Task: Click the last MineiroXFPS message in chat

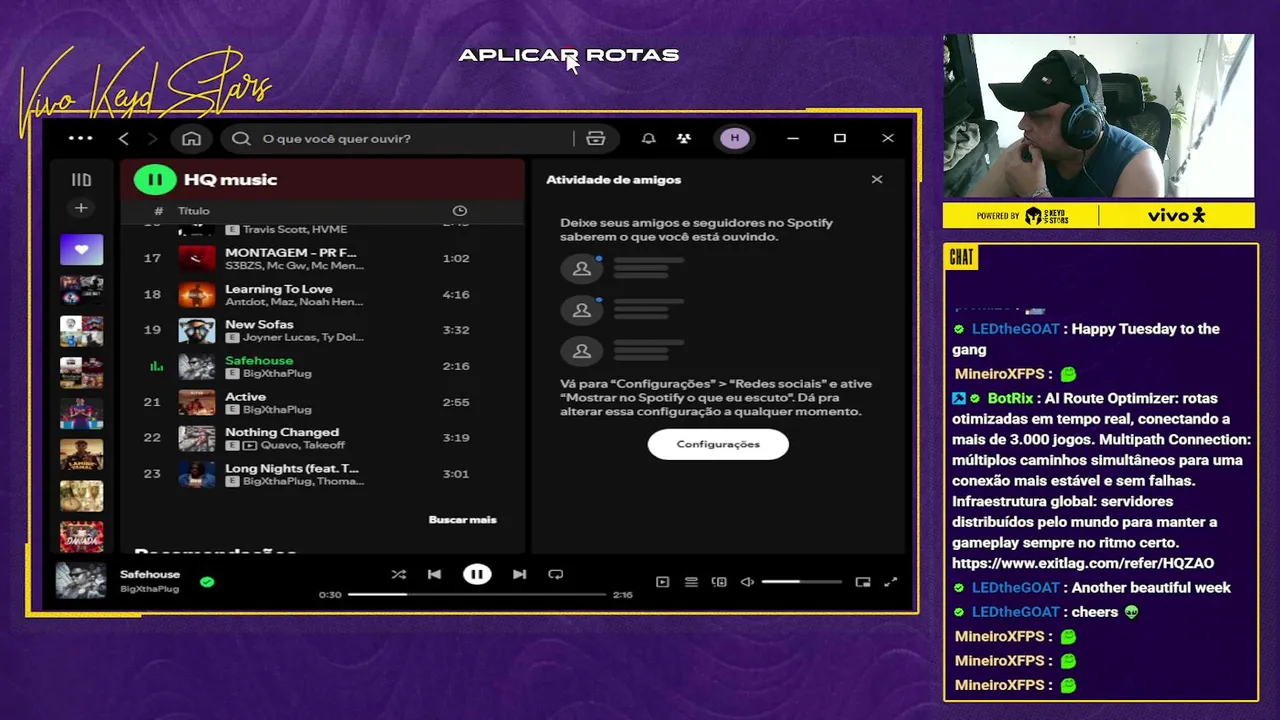Action: [x=1015, y=685]
